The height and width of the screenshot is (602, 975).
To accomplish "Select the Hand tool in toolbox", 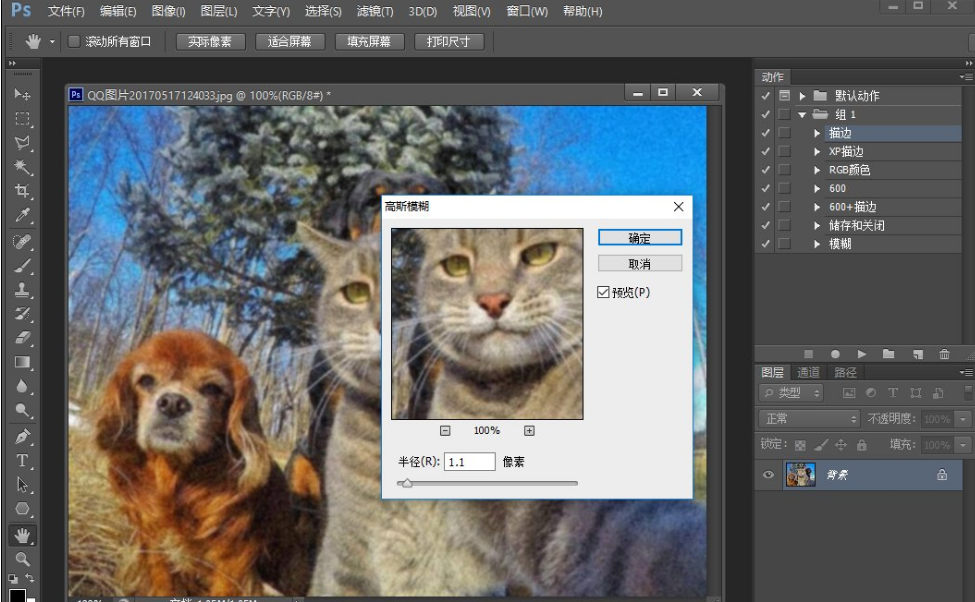I will (22, 535).
